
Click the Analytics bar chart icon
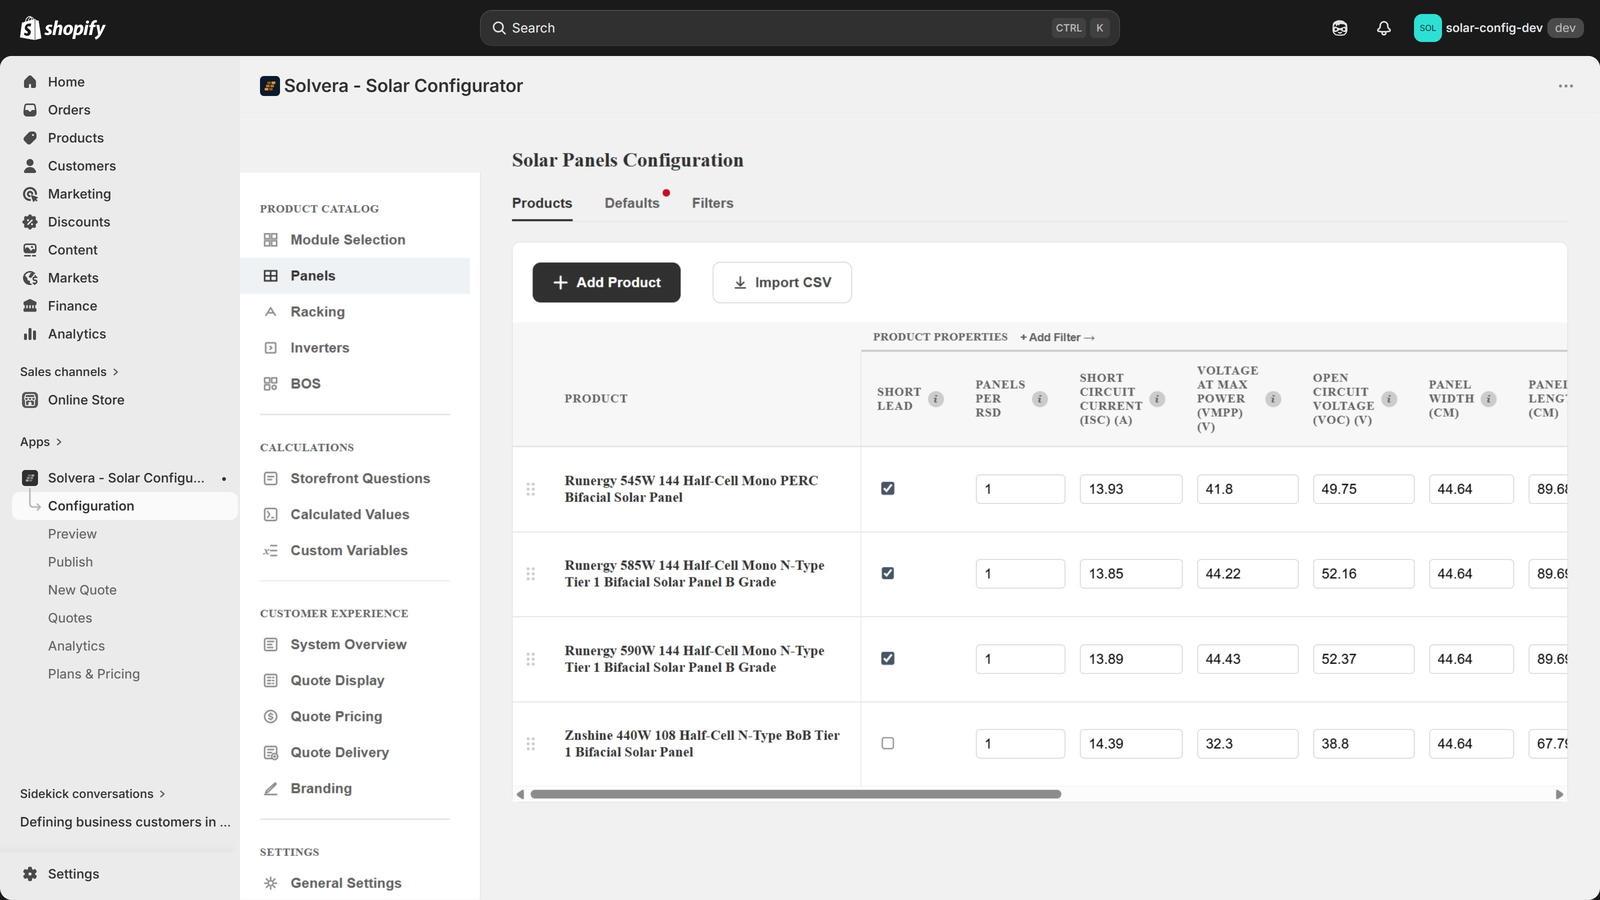(30, 334)
